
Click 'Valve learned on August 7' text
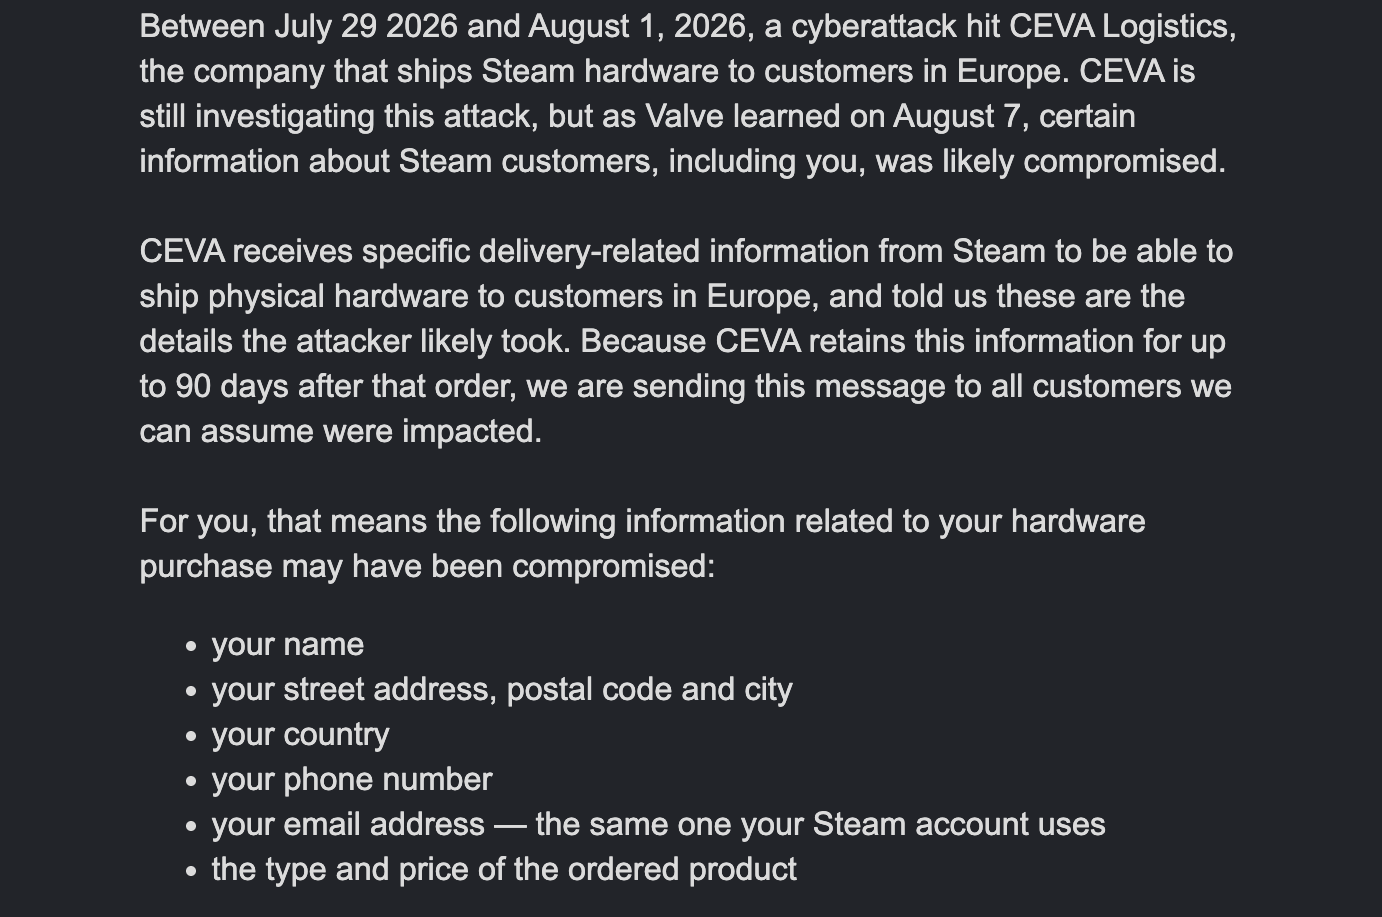click(x=834, y=116)
